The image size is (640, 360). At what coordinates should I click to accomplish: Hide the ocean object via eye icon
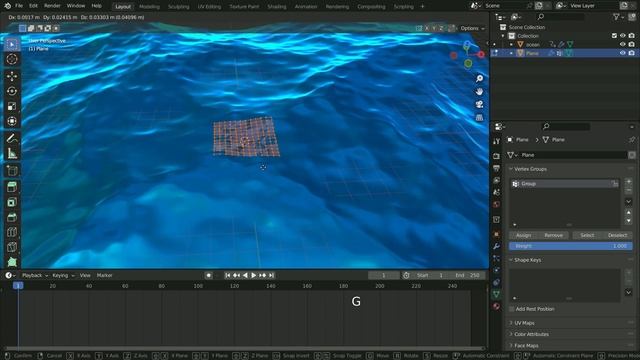(x=622, y=44)
